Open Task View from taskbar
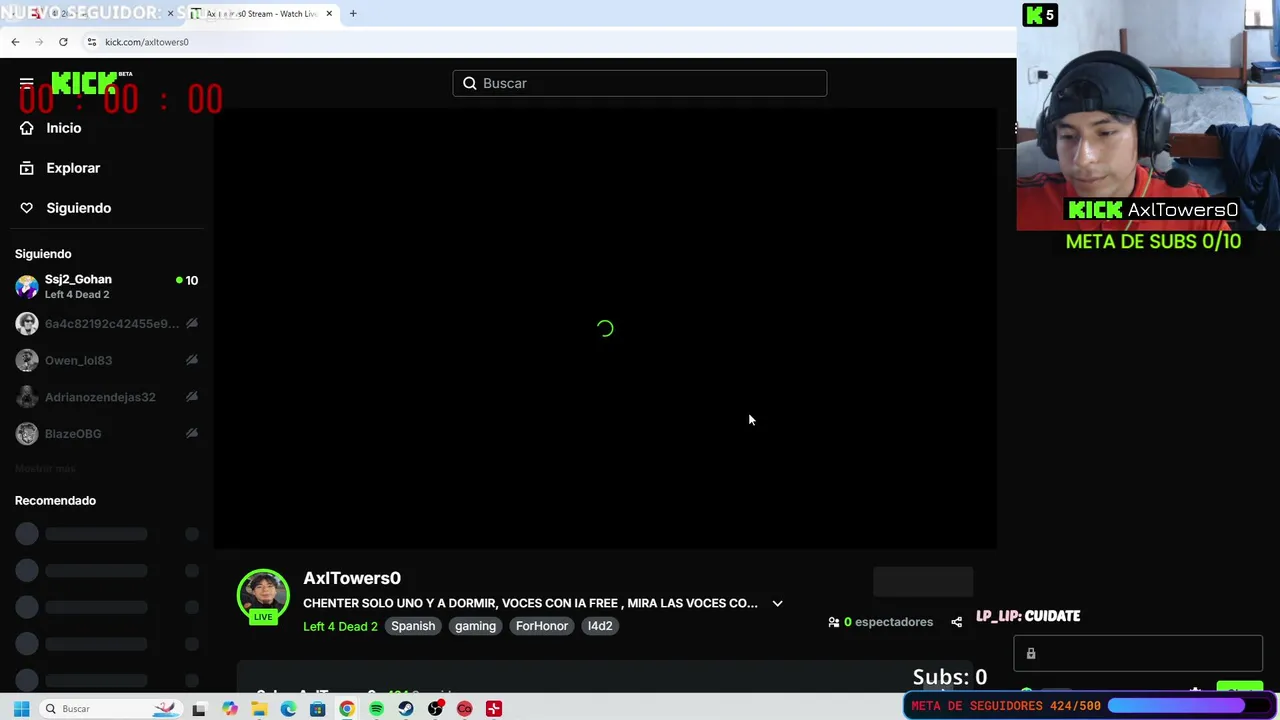Image resolution: width=1280 pixels, height=720 pixels. (x=199, y=709)
